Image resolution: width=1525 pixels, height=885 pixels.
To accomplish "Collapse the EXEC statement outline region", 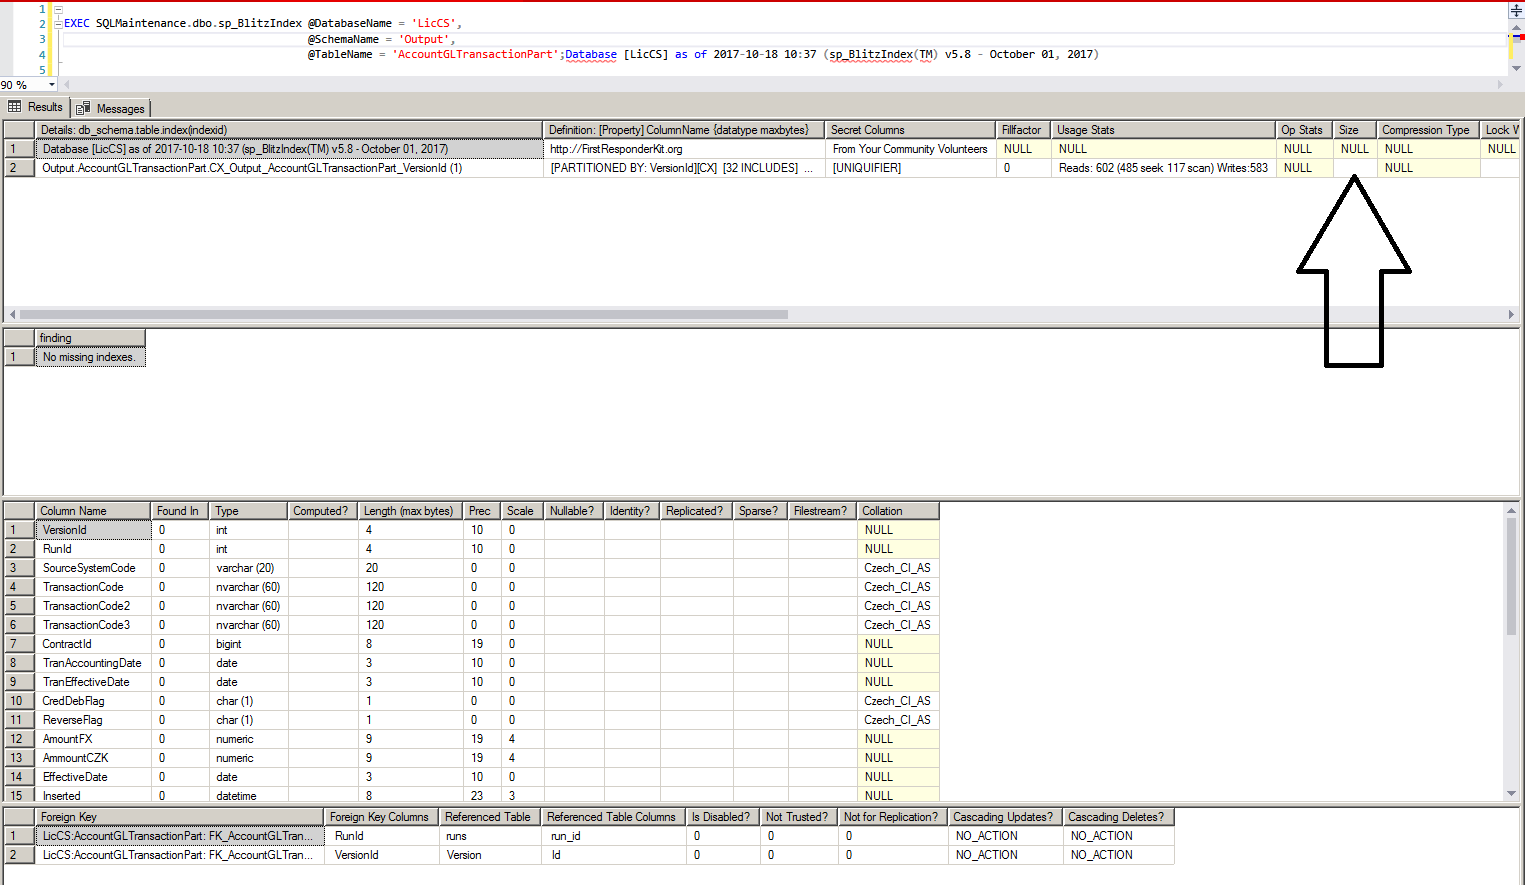I will click(57, 22).
